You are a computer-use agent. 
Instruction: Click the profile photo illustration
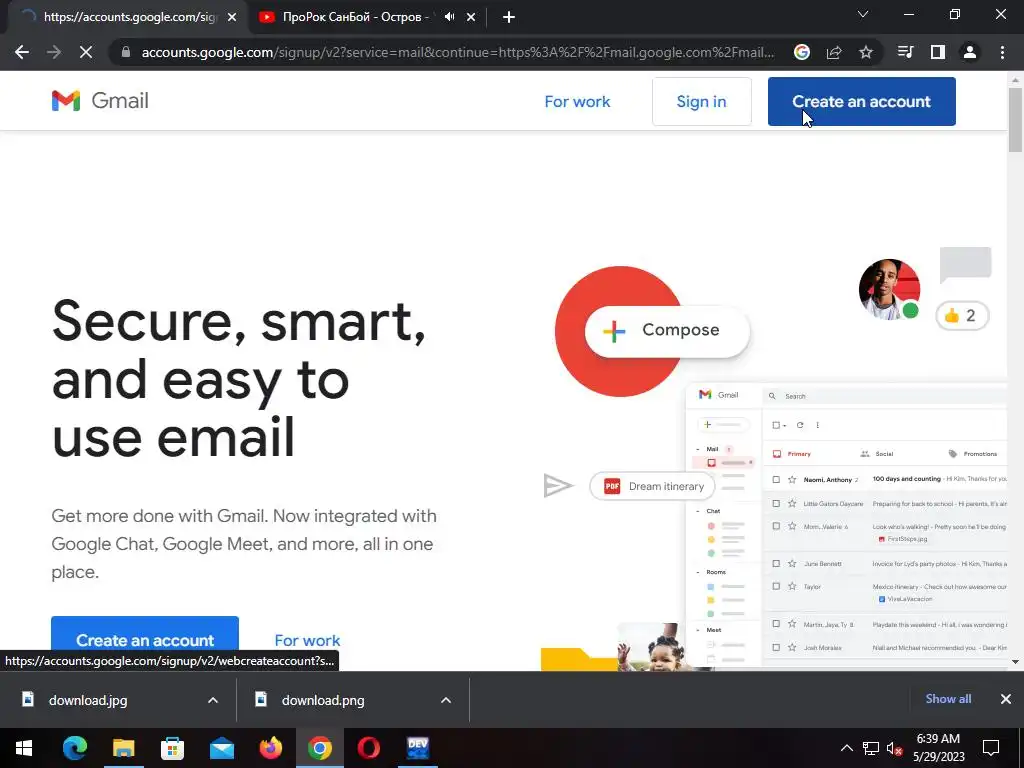click(889, 289)
